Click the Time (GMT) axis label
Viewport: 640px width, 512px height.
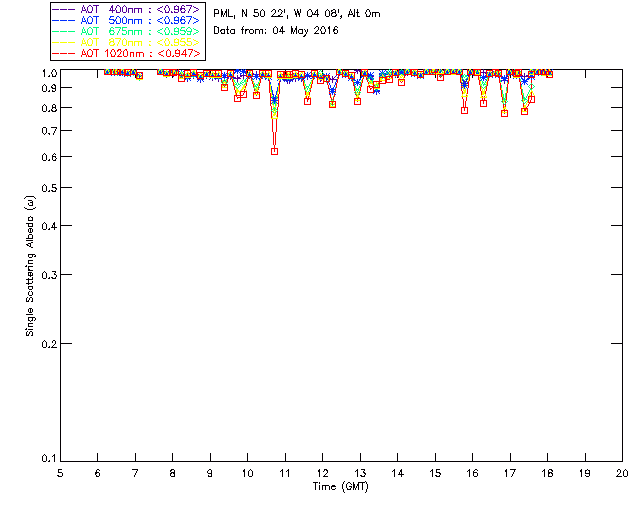point(340,487)
